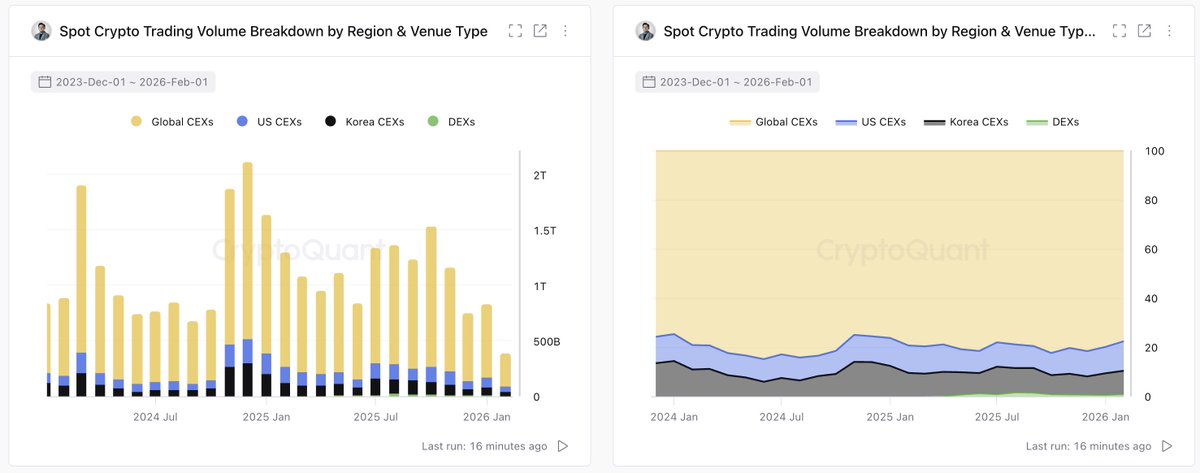
Task: Open right chart via external link icon
Action: (x=1145, y=31)
